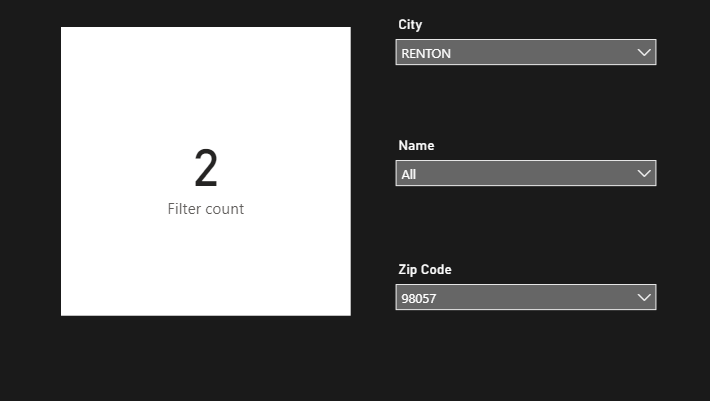710x401 pixels.
Task: Click the City slicer header label
Action: (x=410, y=25)
